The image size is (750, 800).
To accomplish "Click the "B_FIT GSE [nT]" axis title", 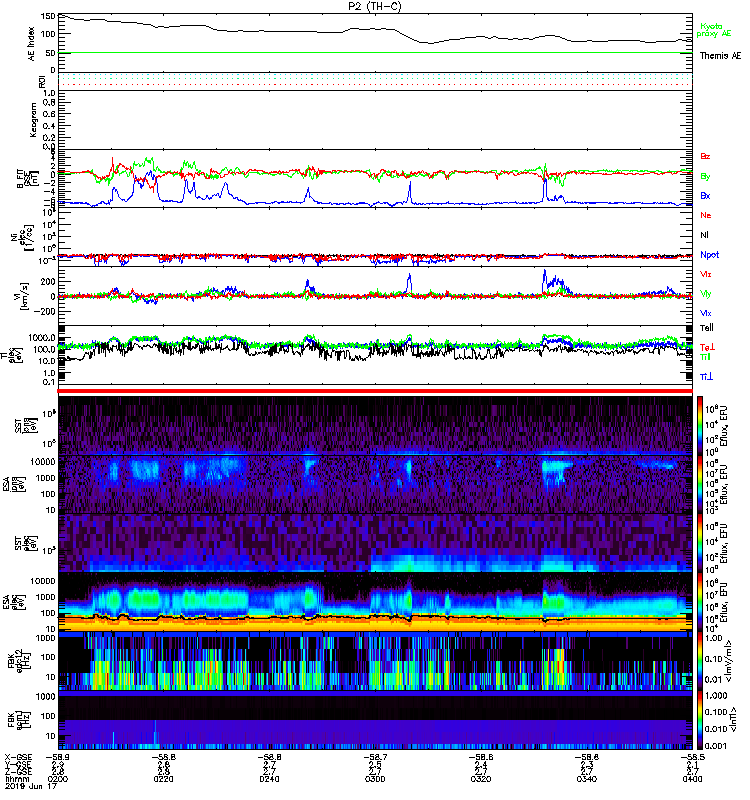I will (x=28, y=179).
